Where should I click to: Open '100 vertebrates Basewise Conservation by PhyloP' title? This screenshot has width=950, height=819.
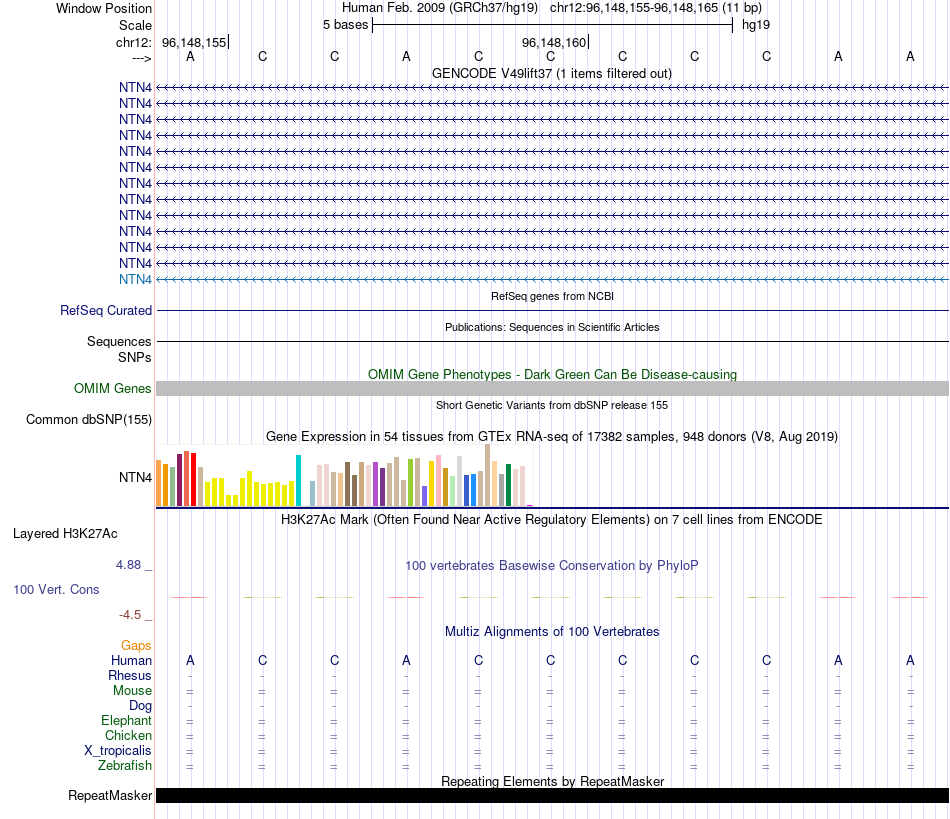pos(551,566)
